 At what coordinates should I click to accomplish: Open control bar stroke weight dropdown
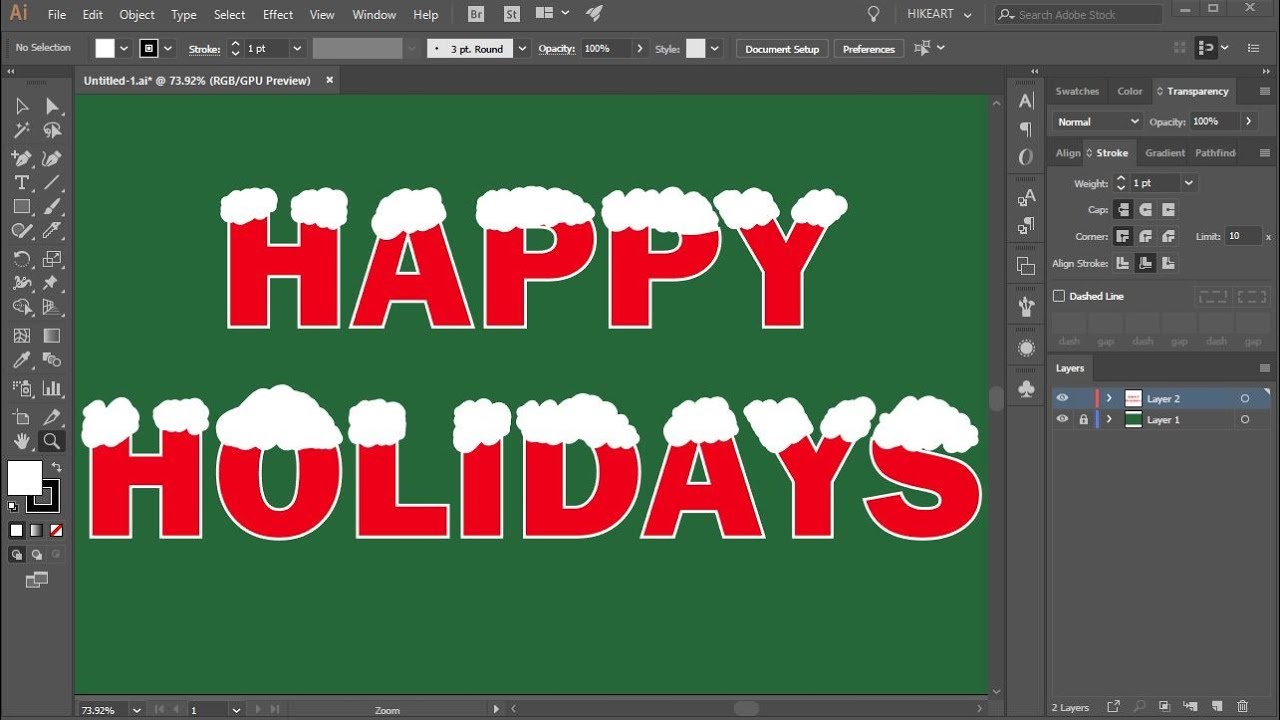(297, 48)
